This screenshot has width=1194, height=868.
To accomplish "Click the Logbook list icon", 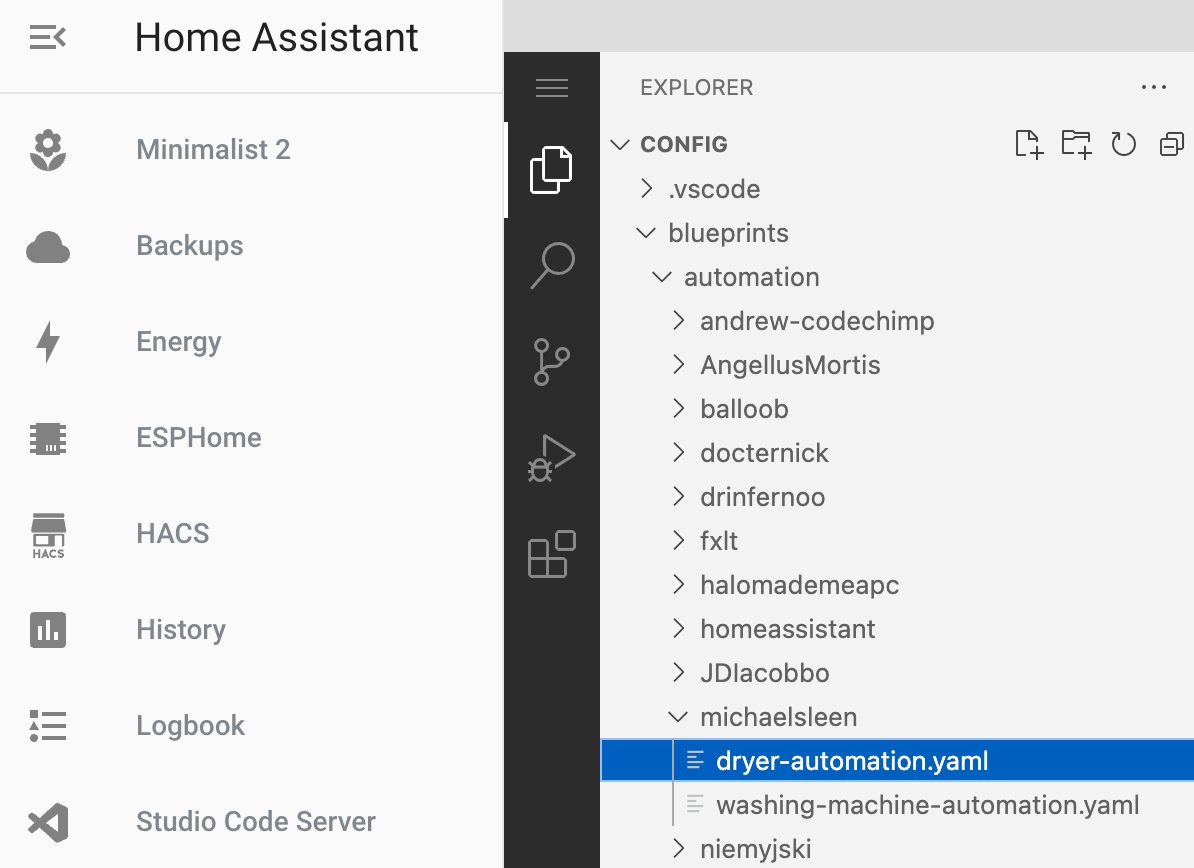I will tap(48, 726).
